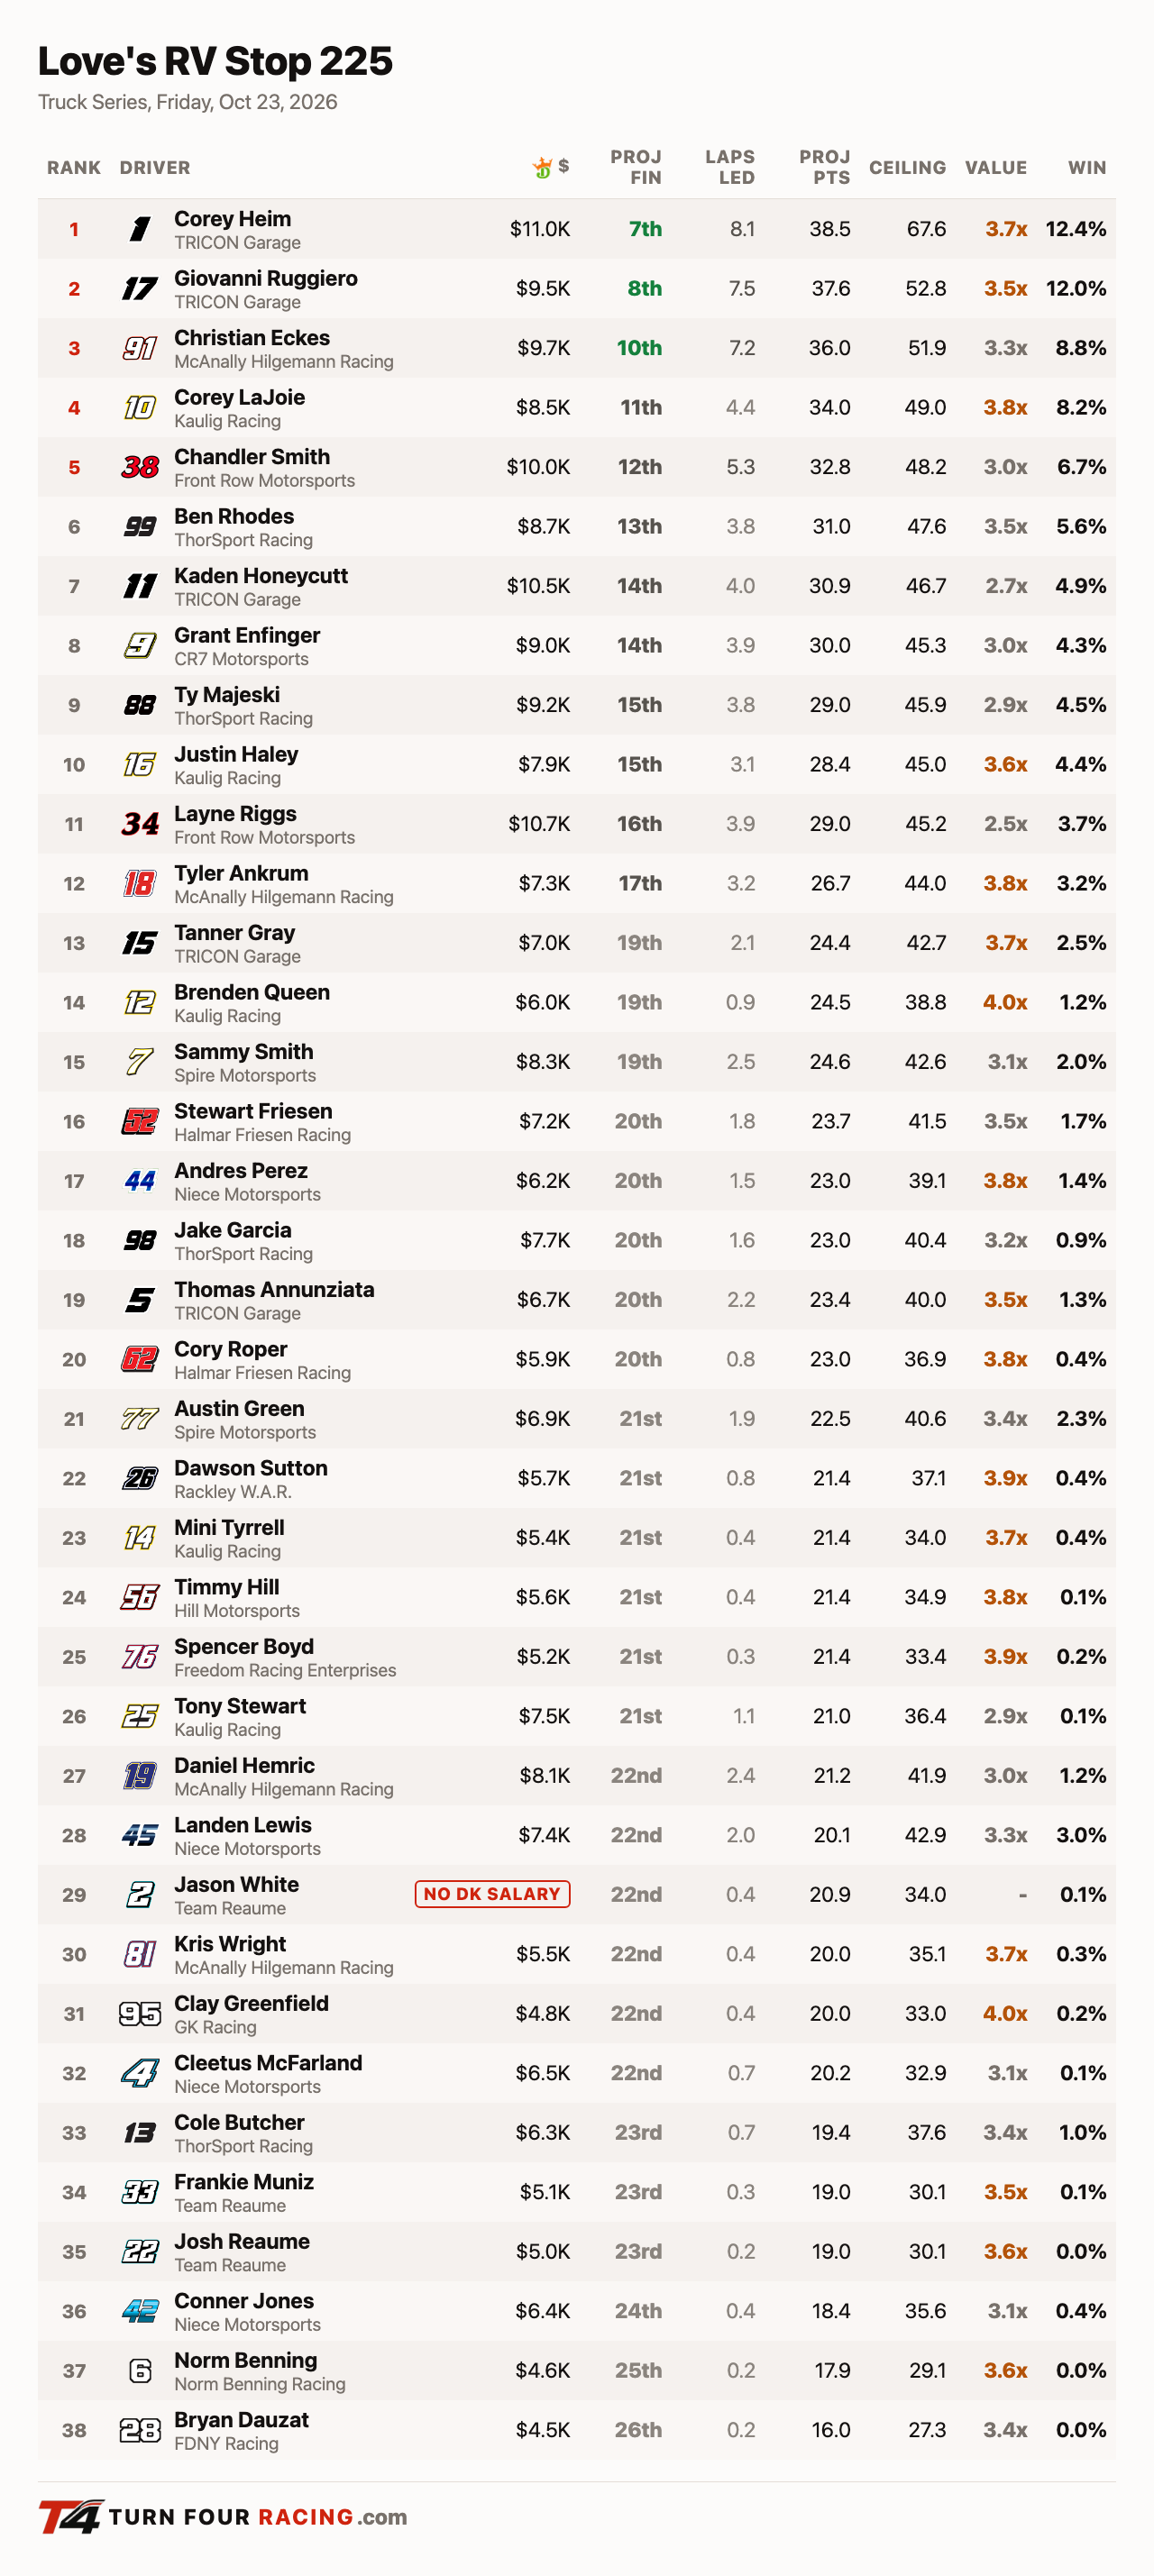The height and width of the screenshot is (2576, 1154).
Task: Sort by the PROJ FIN column header
Action: (x=636, y=167)
